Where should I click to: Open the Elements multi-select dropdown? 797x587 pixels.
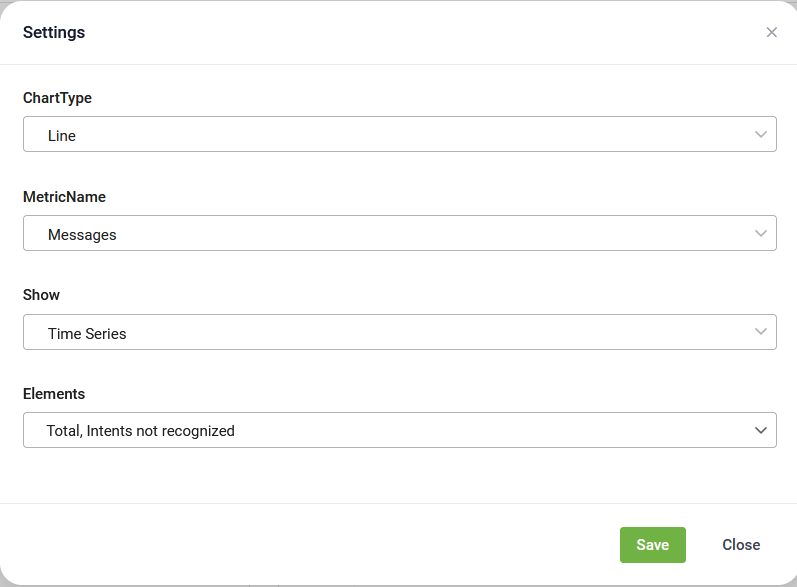pos(400,430)
